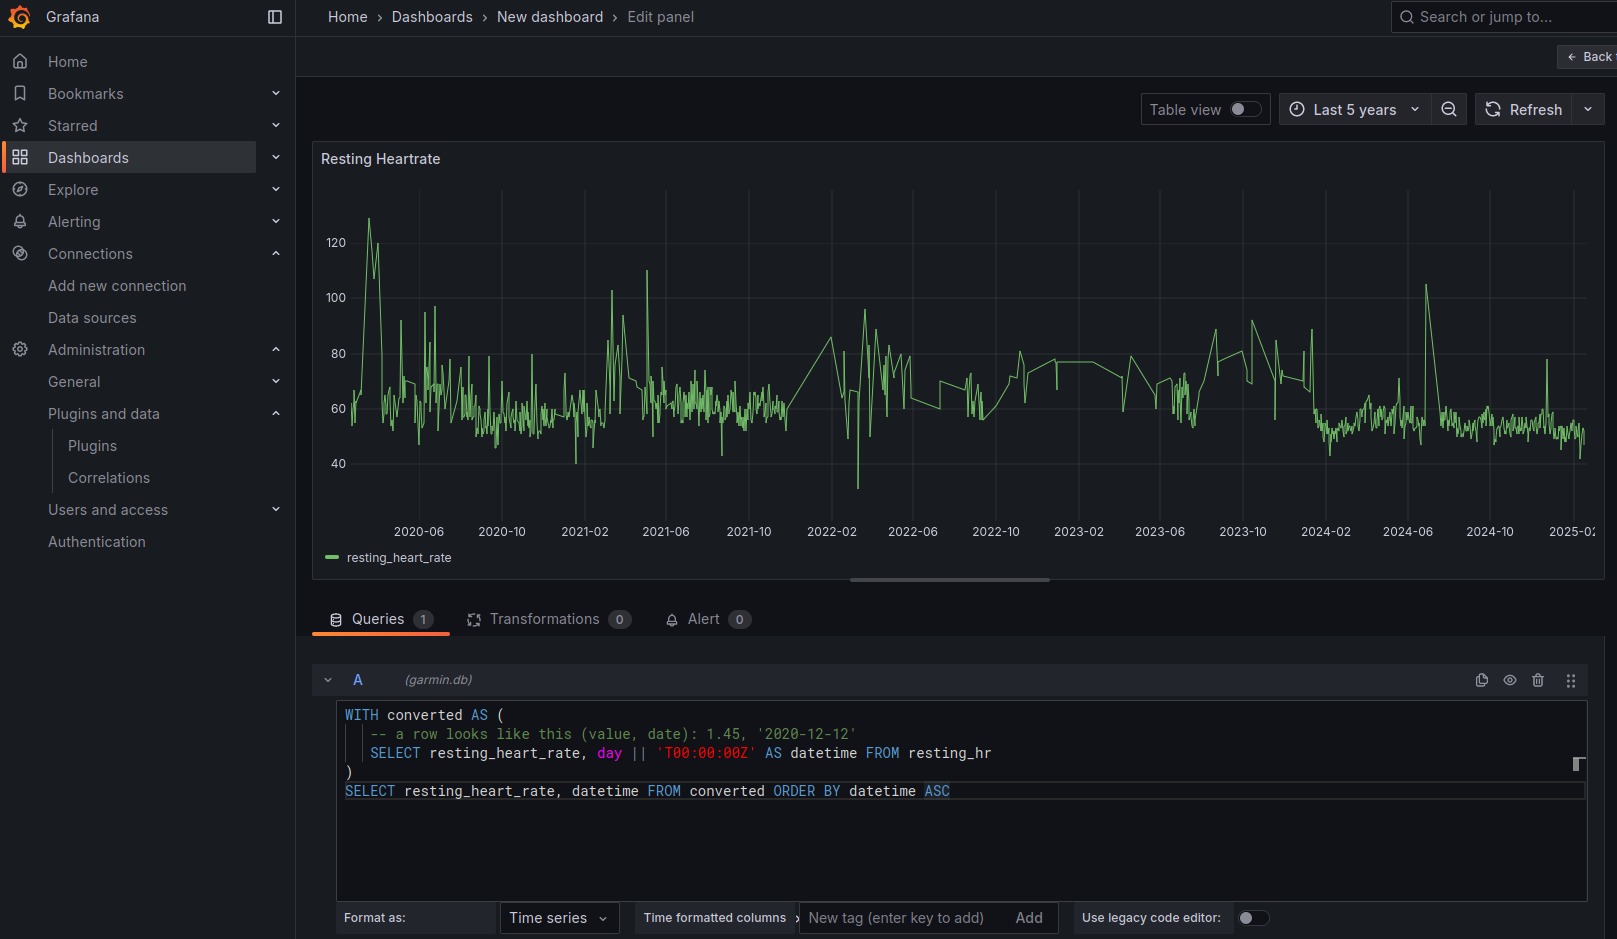Expand the Explore section chevron
The width and height of the screenshot is (1617, 939).
tap(276, 190)
